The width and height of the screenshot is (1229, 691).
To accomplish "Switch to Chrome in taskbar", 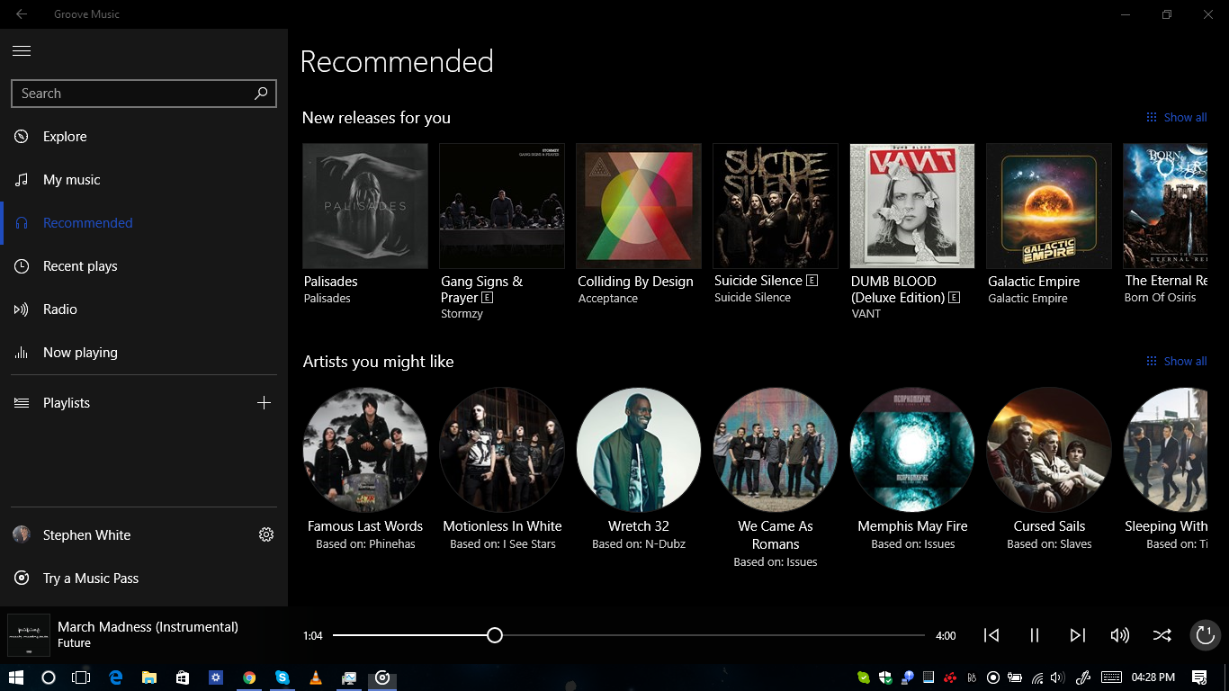I will (249, 677).
